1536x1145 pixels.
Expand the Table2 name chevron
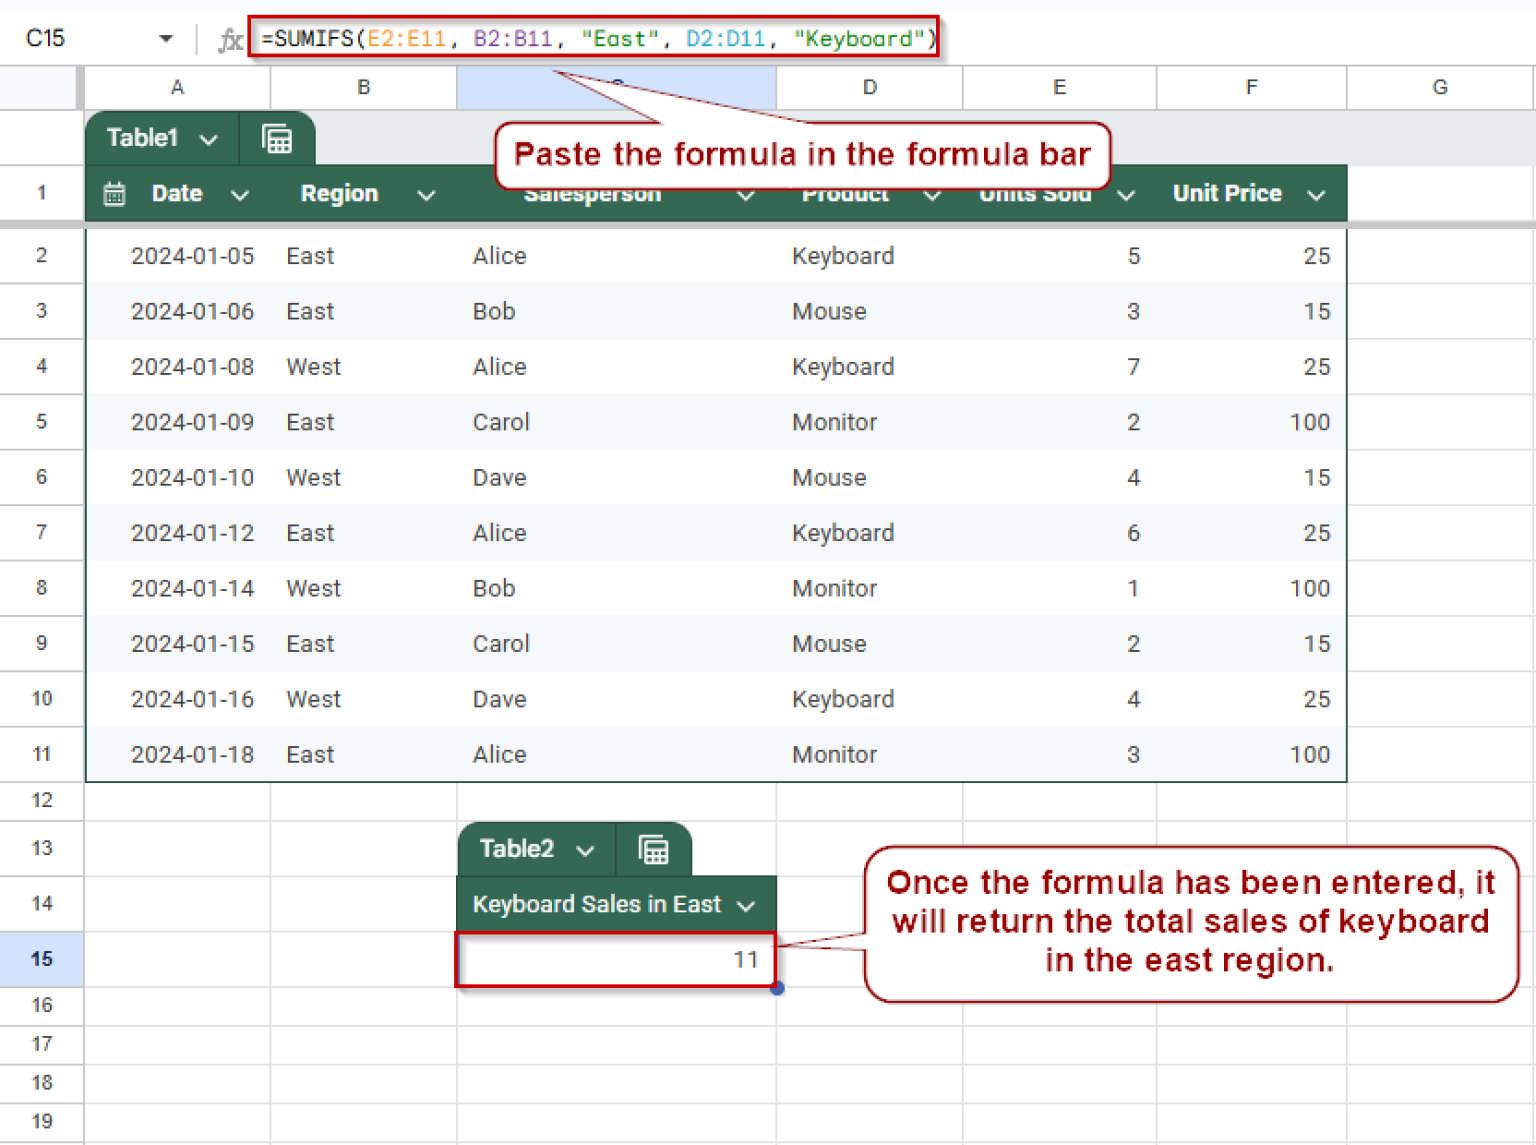tap(586, 849)
